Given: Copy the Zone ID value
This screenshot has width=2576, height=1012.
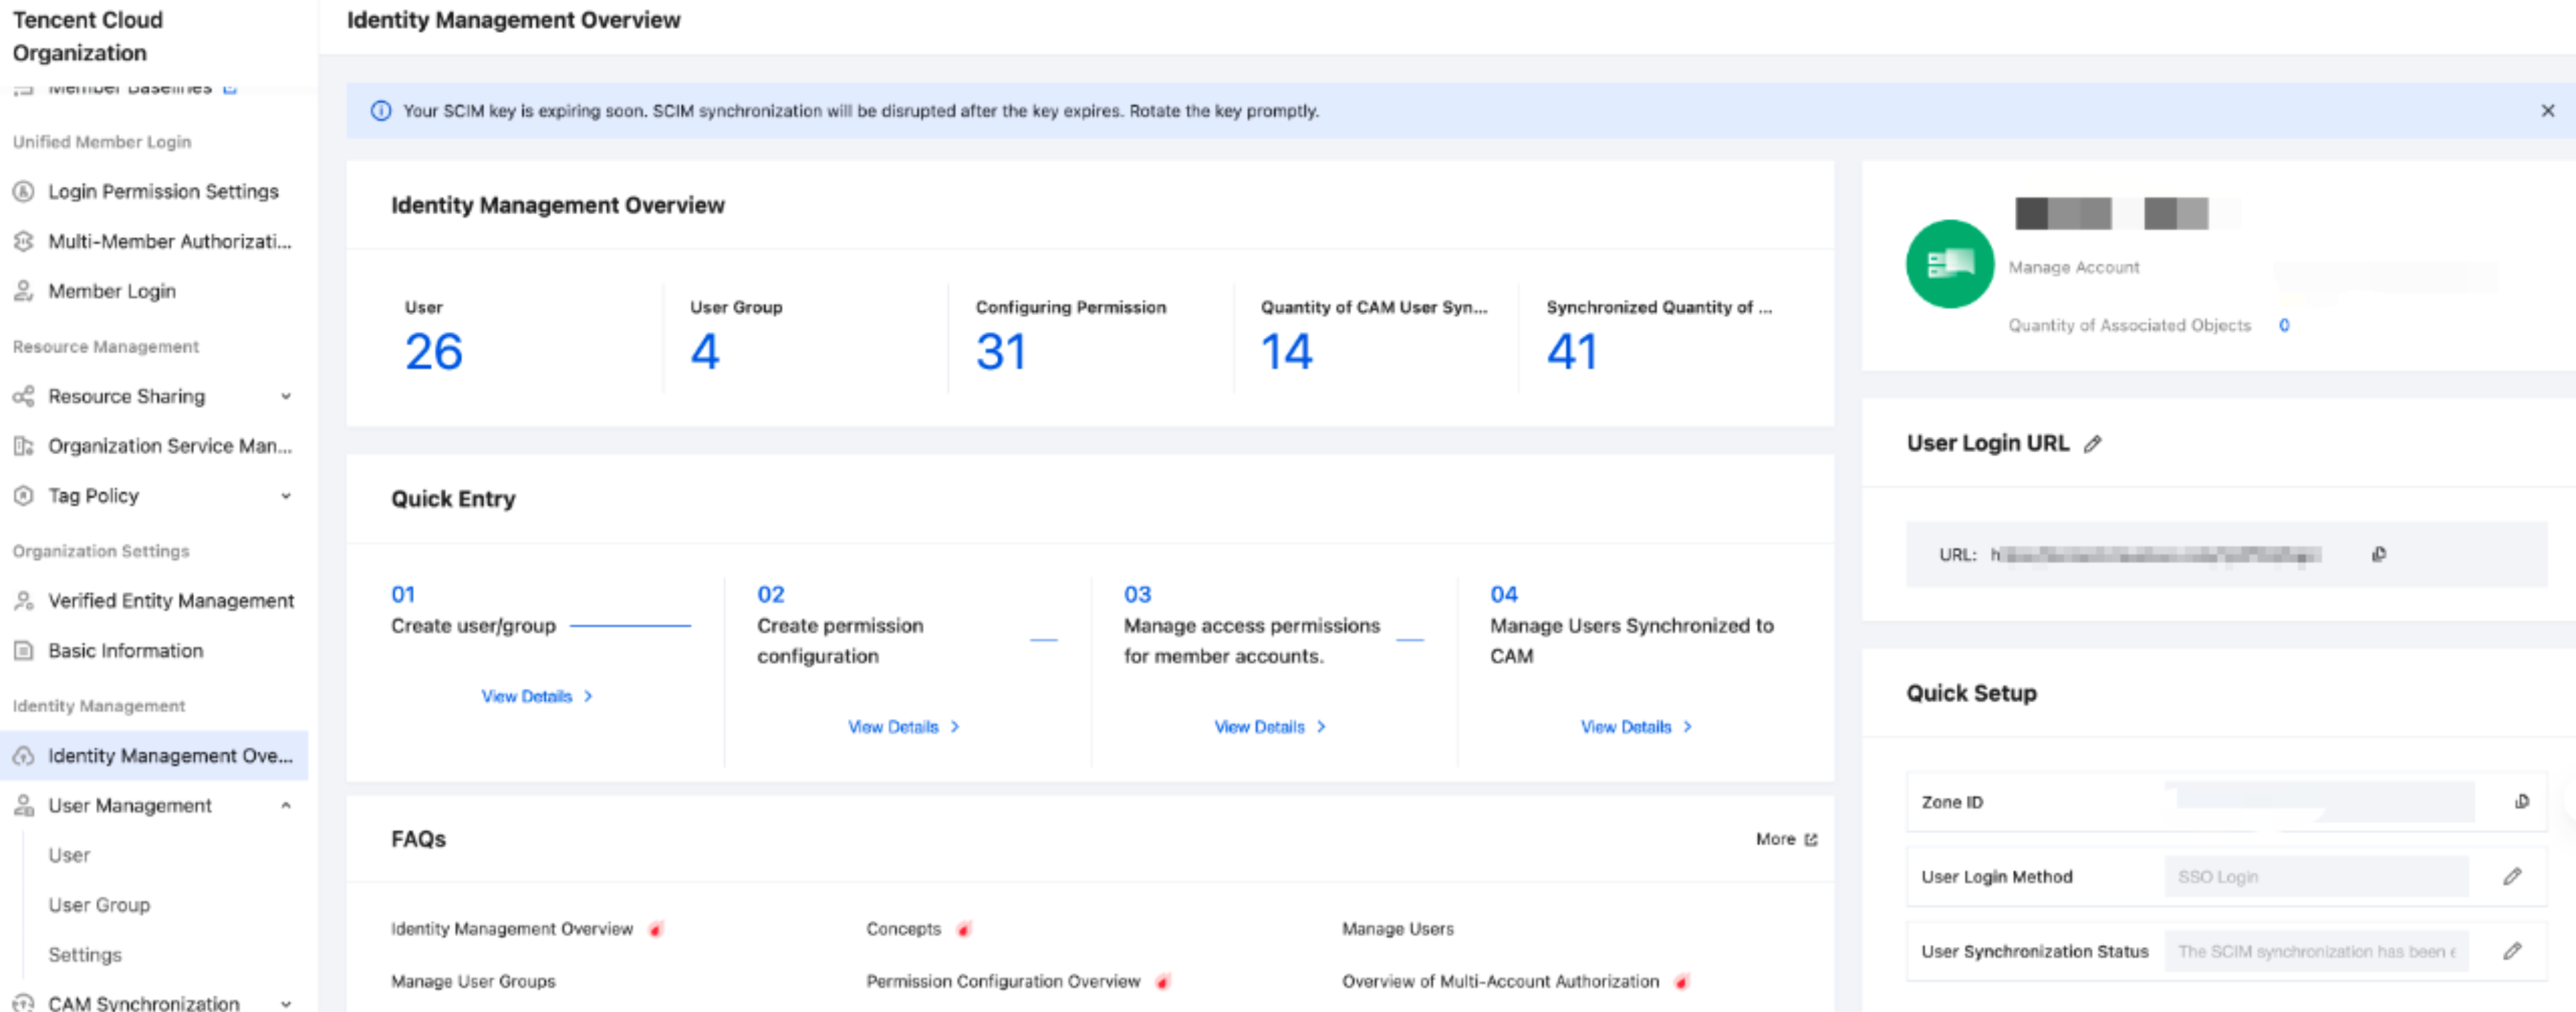Looking at the screenshot, I should point(2522,802).
